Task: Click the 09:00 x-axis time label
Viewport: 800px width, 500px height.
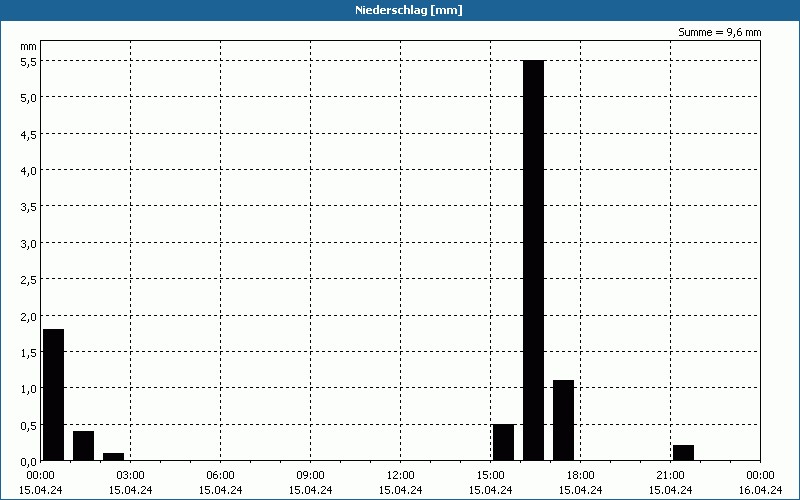Action: pos(311,476)
